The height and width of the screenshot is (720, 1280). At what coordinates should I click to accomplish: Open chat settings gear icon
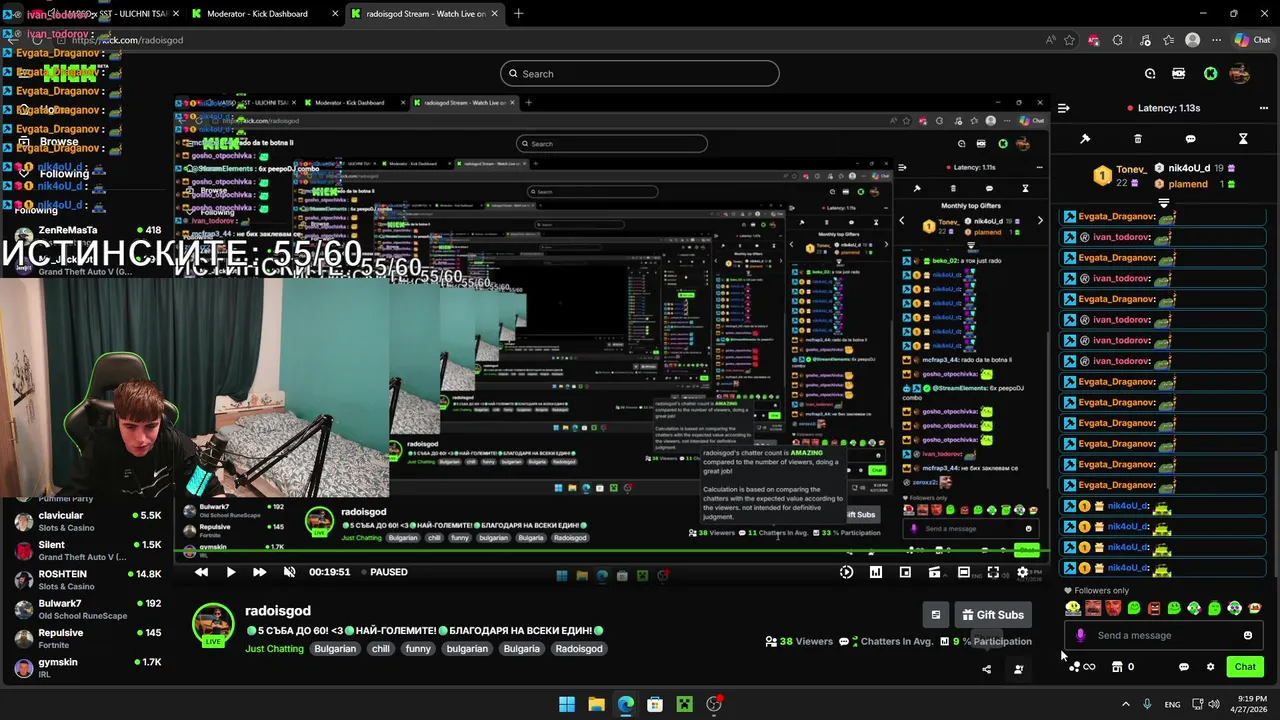(1210, 667)
